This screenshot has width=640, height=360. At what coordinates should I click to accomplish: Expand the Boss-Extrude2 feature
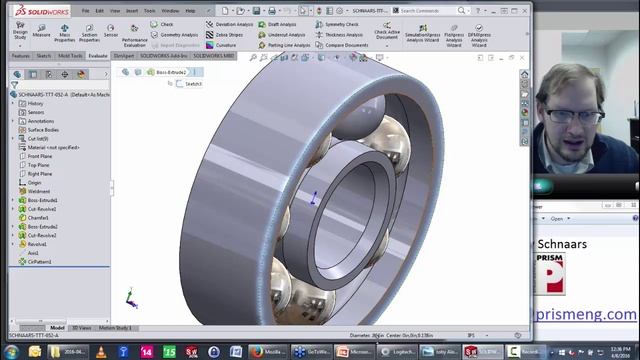click(13, 227)
